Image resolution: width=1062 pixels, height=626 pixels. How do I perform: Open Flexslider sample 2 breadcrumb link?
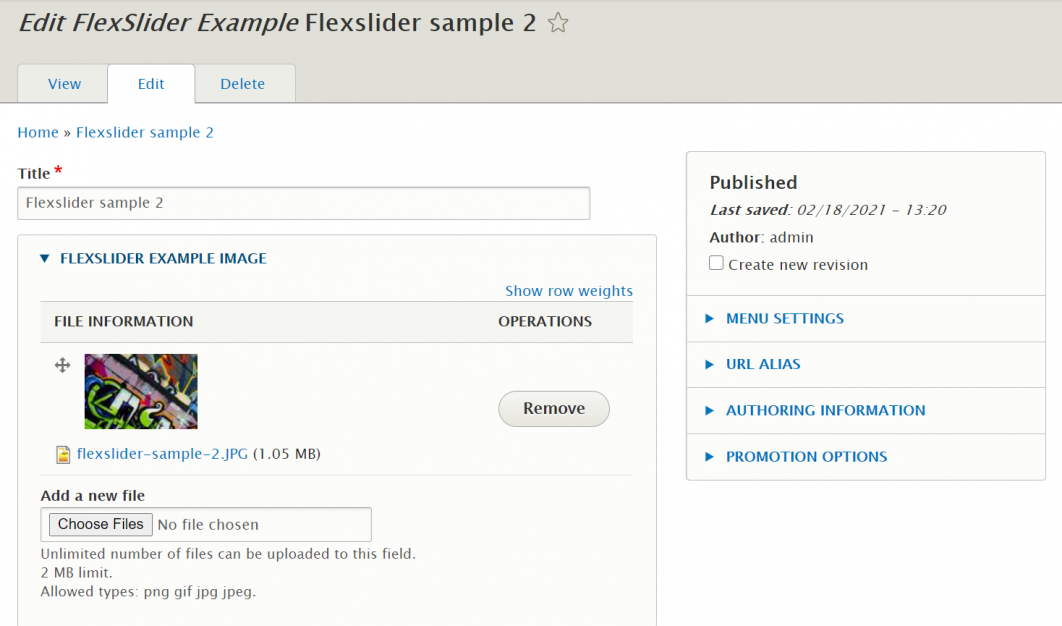[145, 132]
